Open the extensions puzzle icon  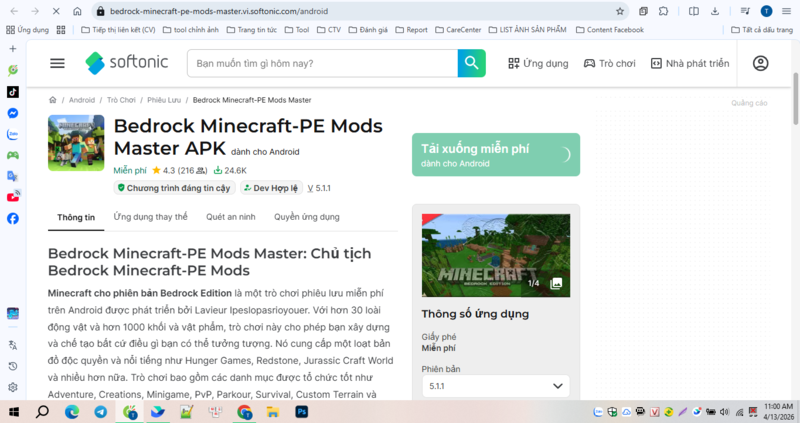coord(663,11)
